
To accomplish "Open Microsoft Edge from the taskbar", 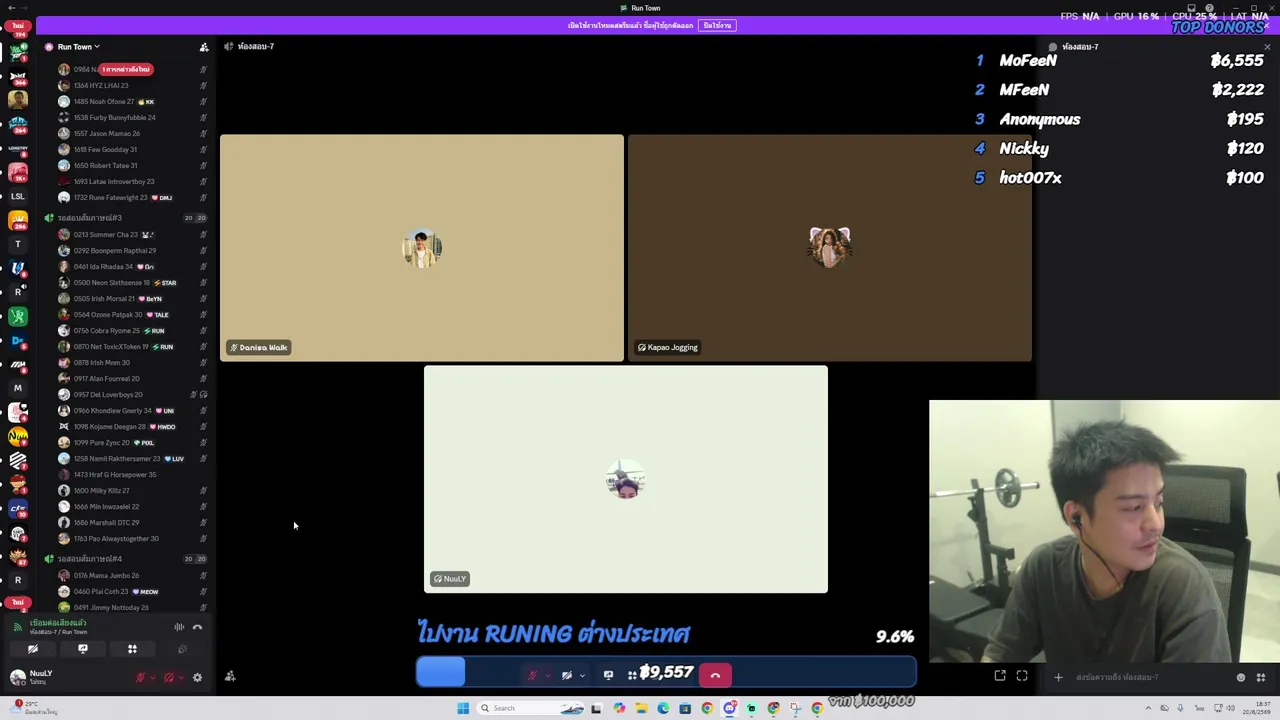I will (663, 708).
